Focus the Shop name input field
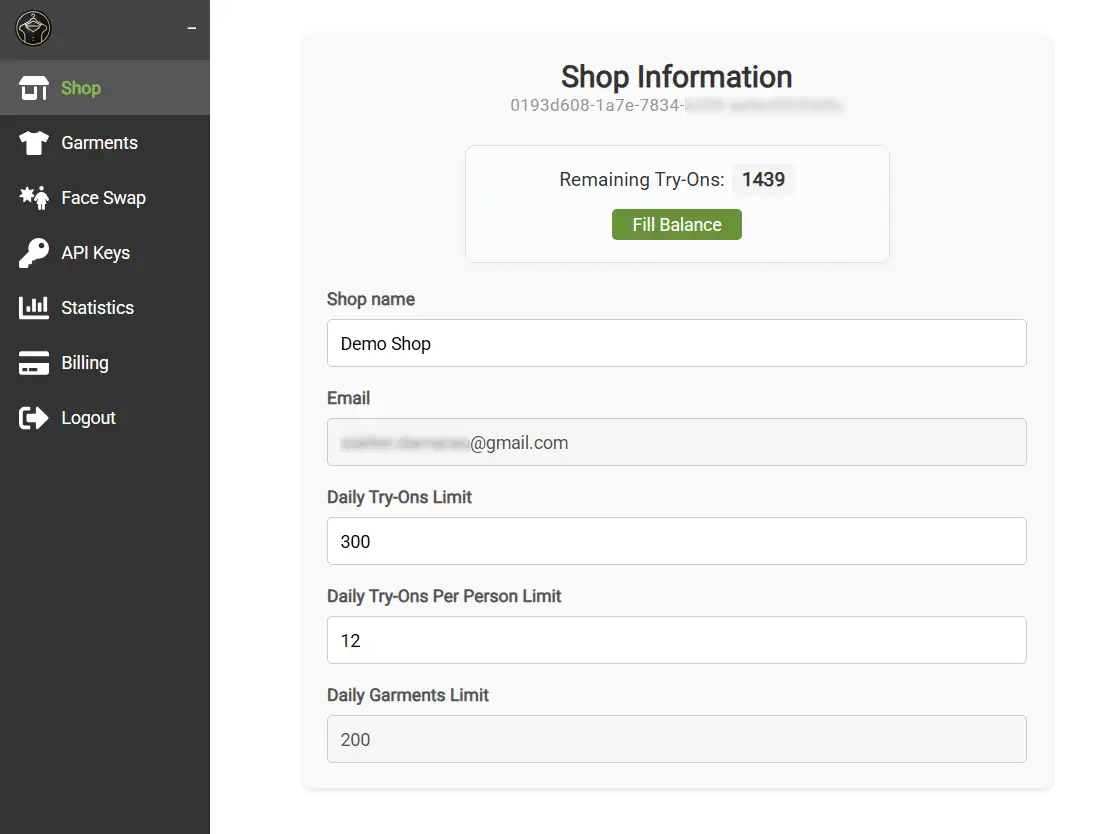 pos(676,343)
